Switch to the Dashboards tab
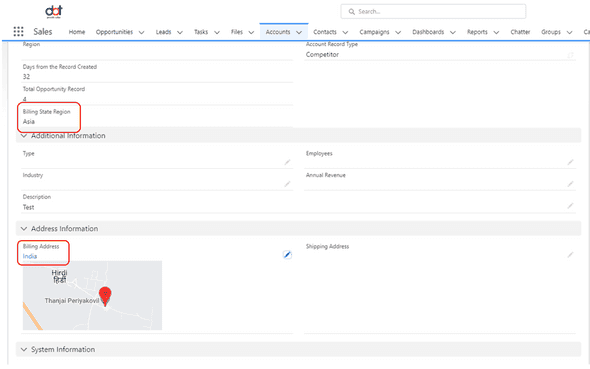 (428, 32)
